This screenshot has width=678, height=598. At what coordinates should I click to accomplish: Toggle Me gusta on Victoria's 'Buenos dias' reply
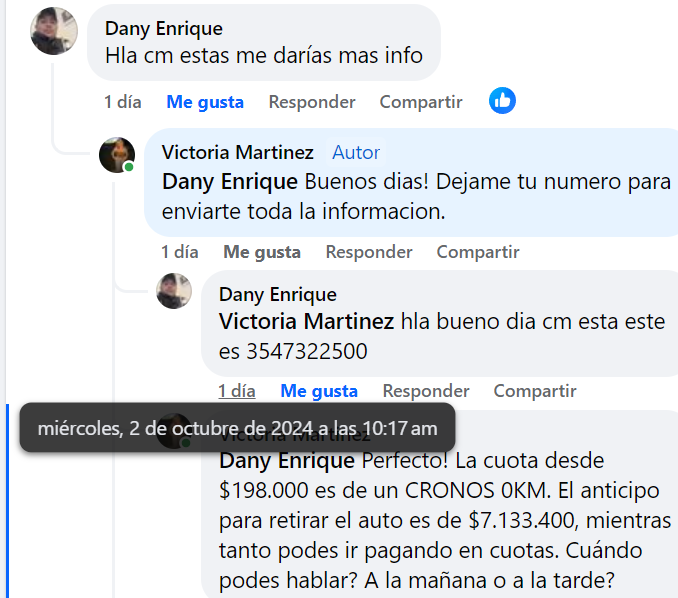[x=262, y=252]
